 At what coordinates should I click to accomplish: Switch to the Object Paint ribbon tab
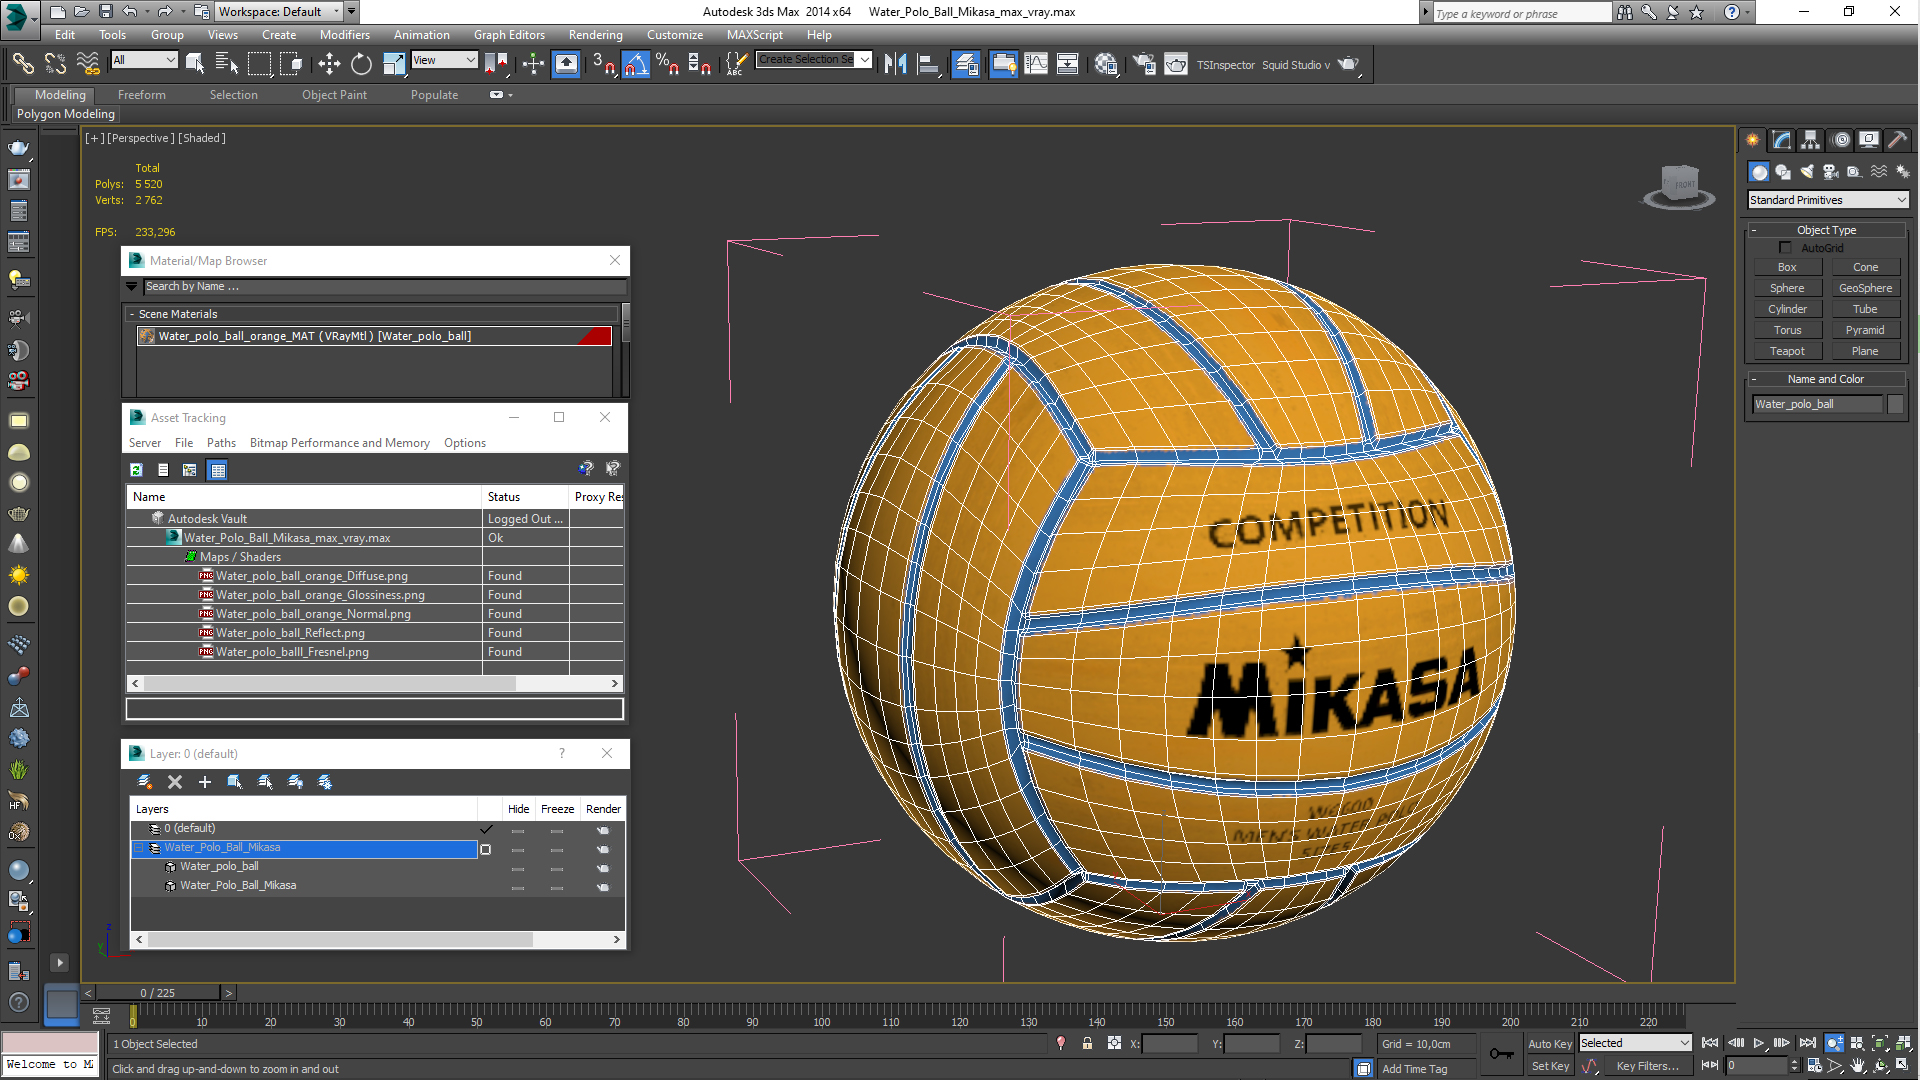[334, 95]
